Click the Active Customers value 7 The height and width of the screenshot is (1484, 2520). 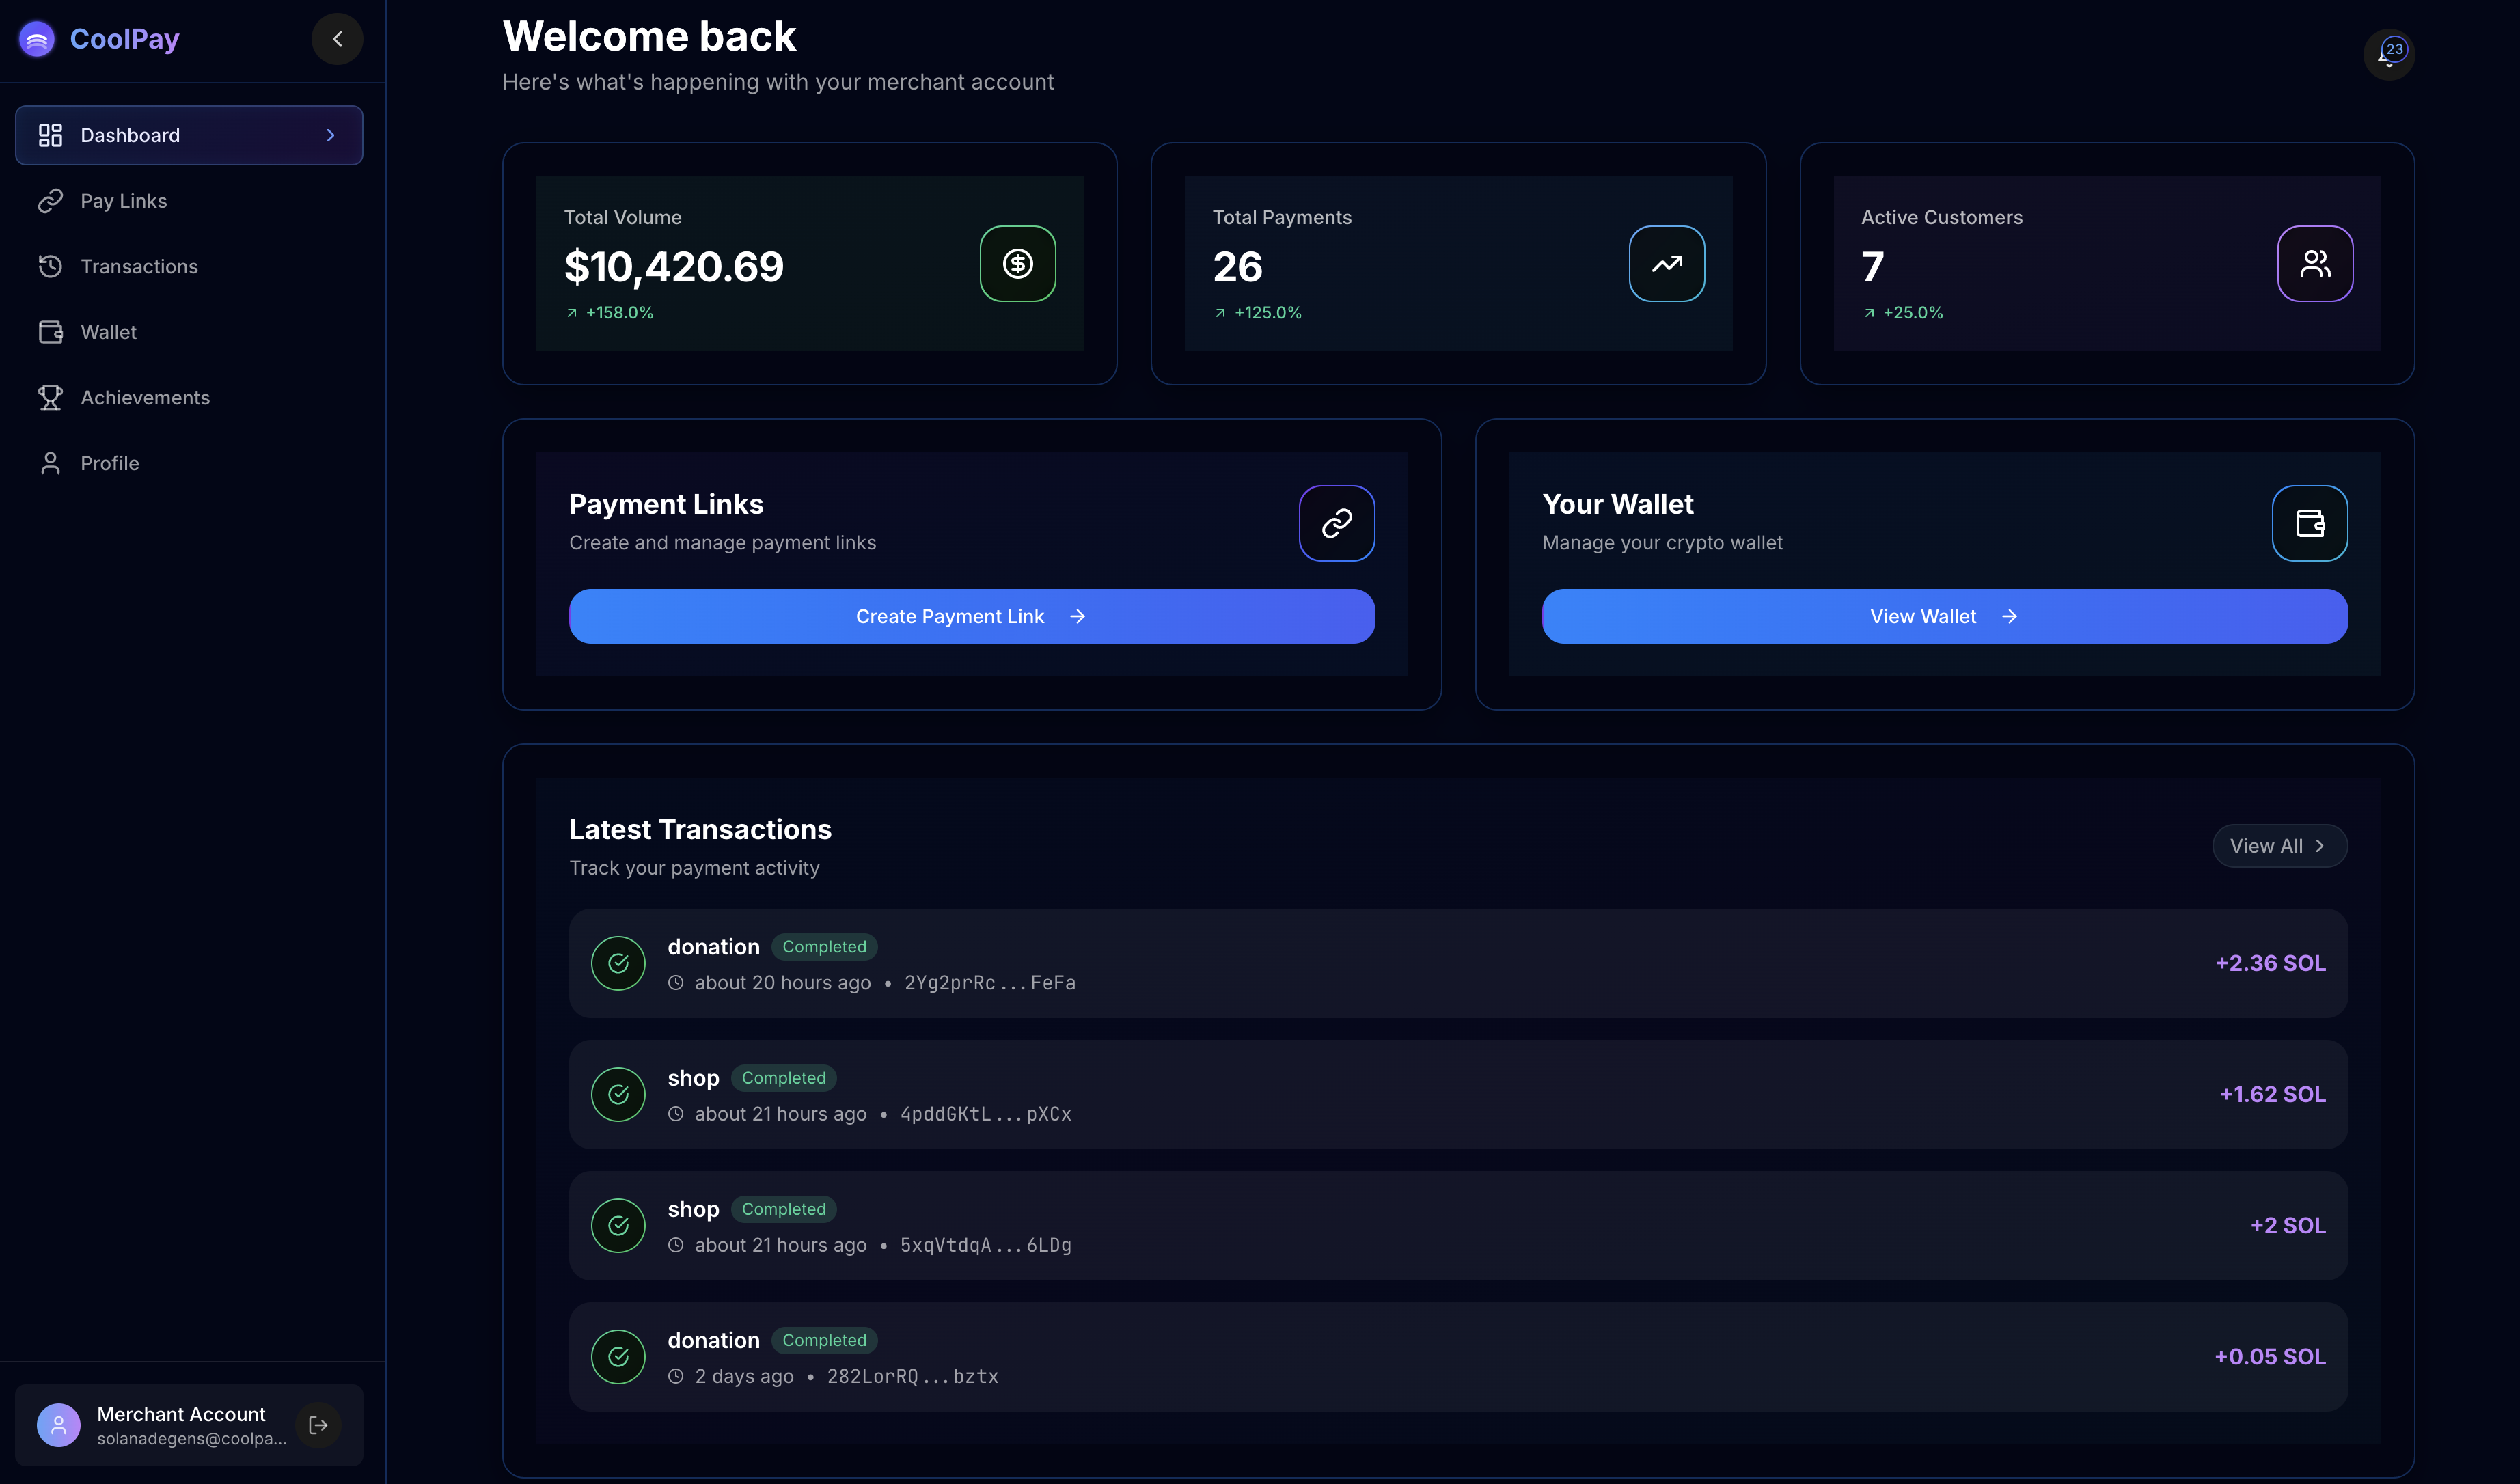pos(1873,266)
